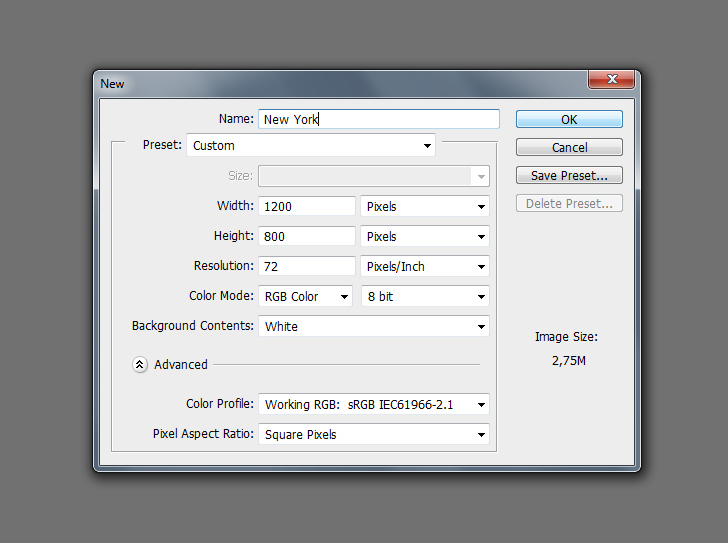
Task: Click the disabled Size dropdown
Action: [x=373, y=176]
